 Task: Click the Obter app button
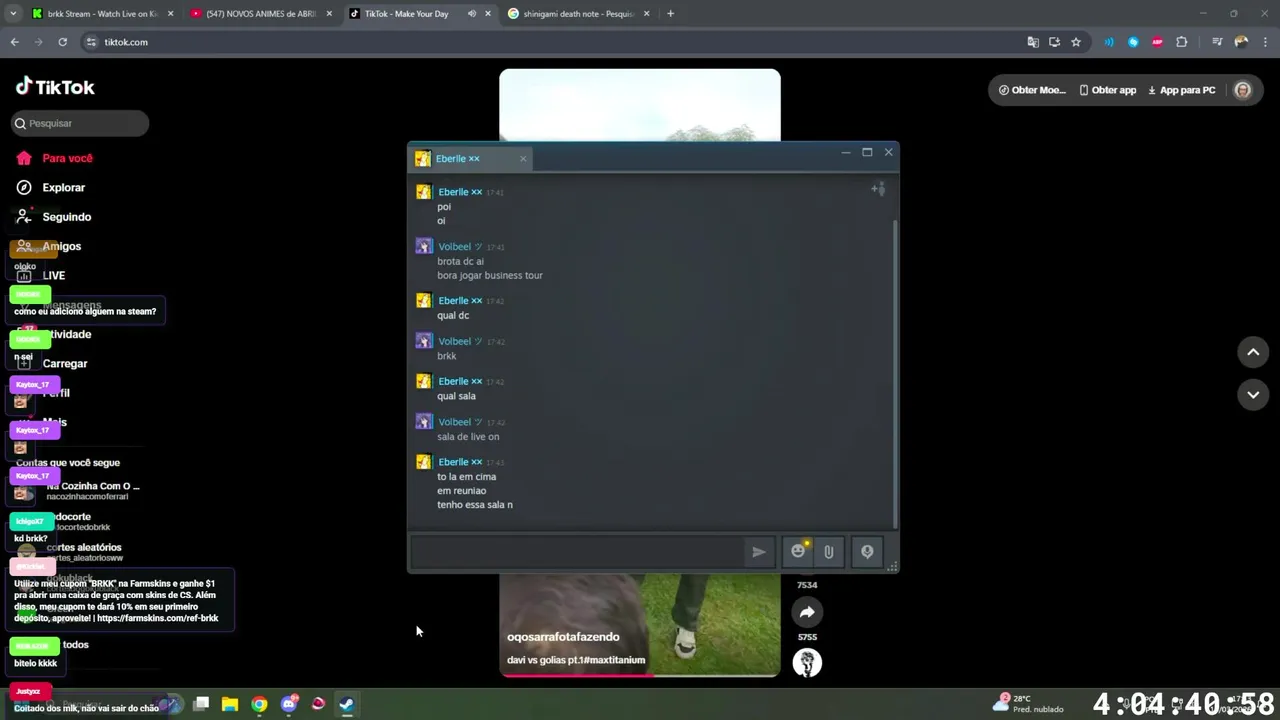(1108, 90)
